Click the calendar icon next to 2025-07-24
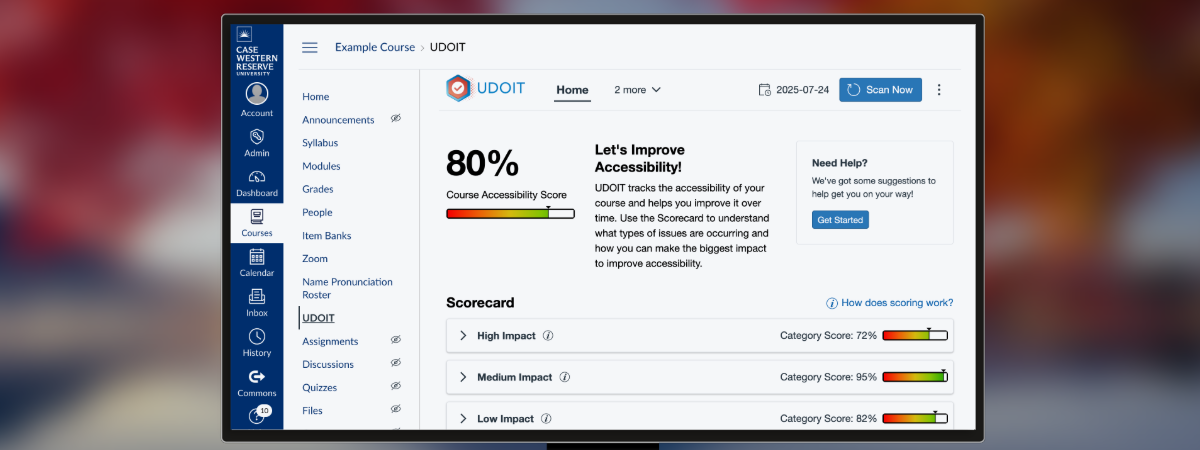The height and width of the screenshot is (450, 1200). pos(765,90)
